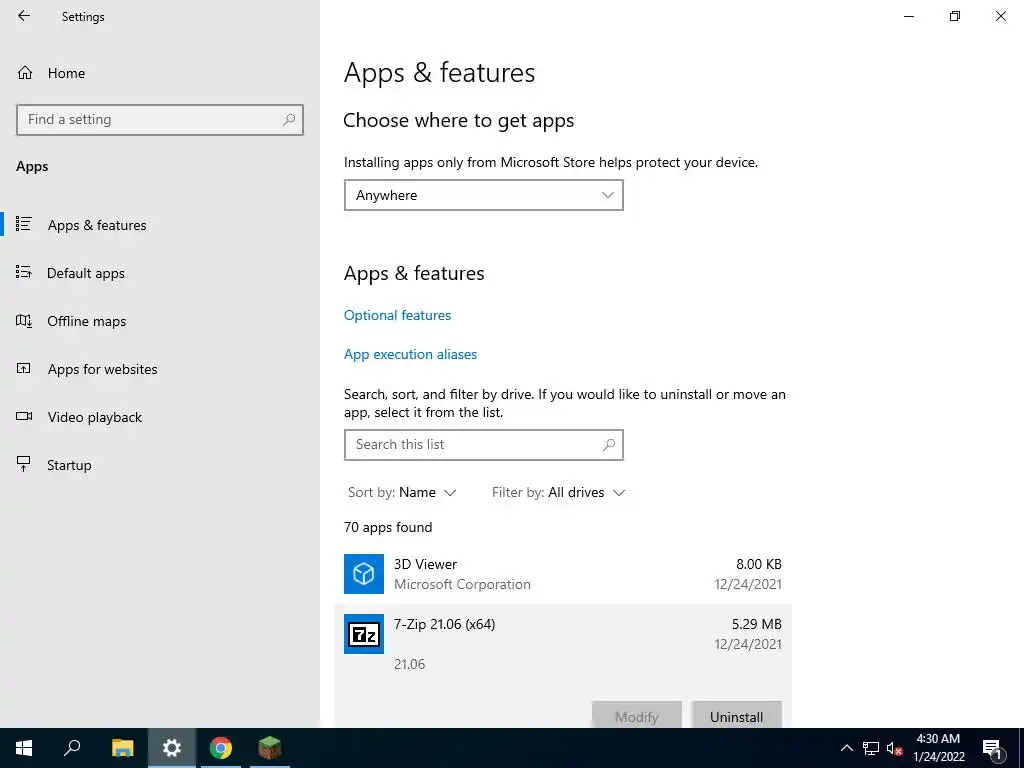The height and width of the screenshot is (768, 1024).
Task: Click the 7-Zip version 21.06 text
Action: point(409,664)
